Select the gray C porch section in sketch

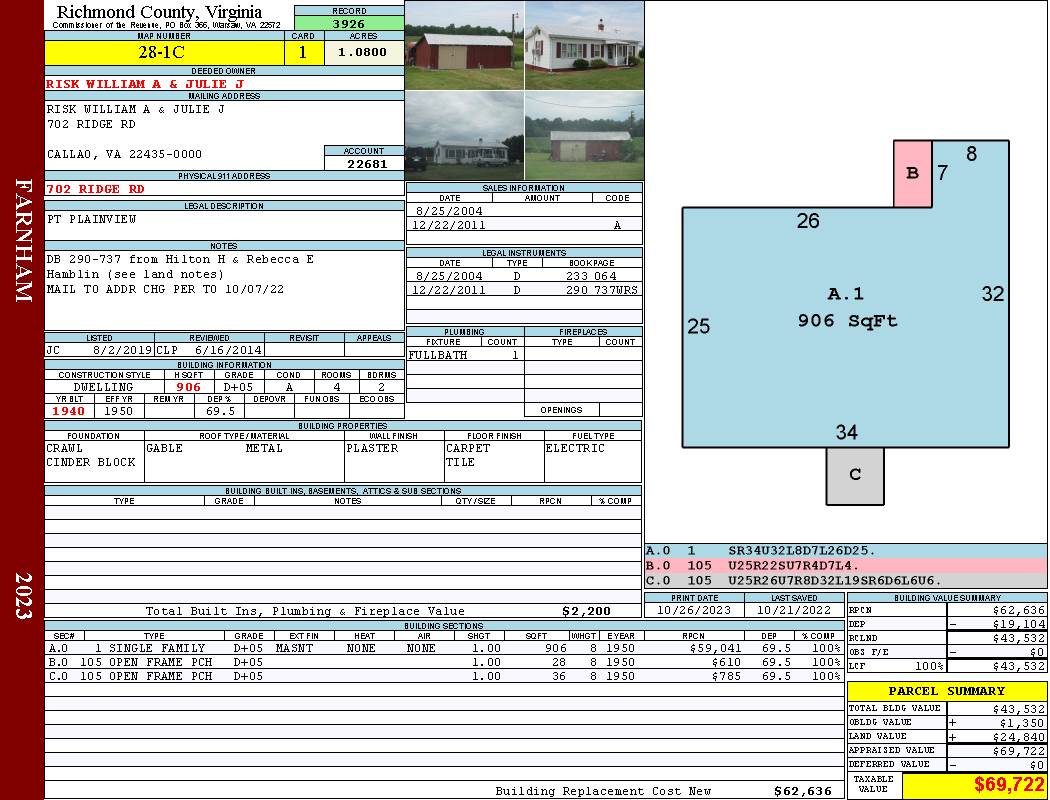tap(855, 475)
